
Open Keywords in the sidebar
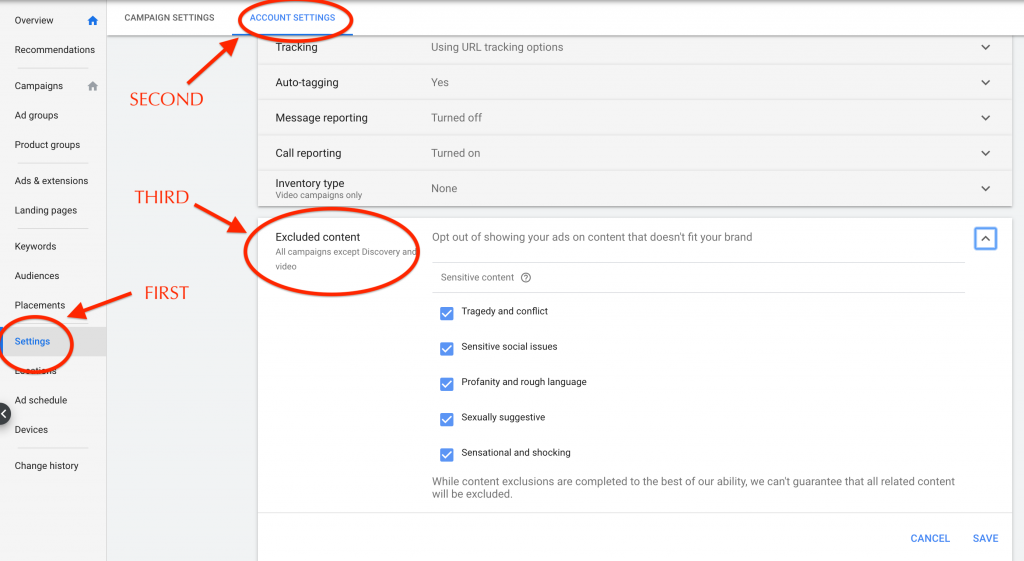pyautogui.click(x=36, y=246)
